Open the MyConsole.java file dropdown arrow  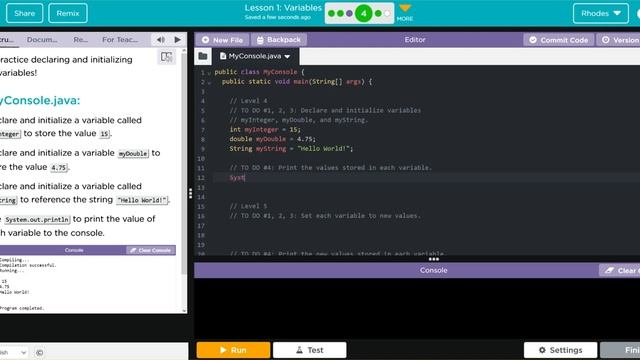[x=287, y=56]
